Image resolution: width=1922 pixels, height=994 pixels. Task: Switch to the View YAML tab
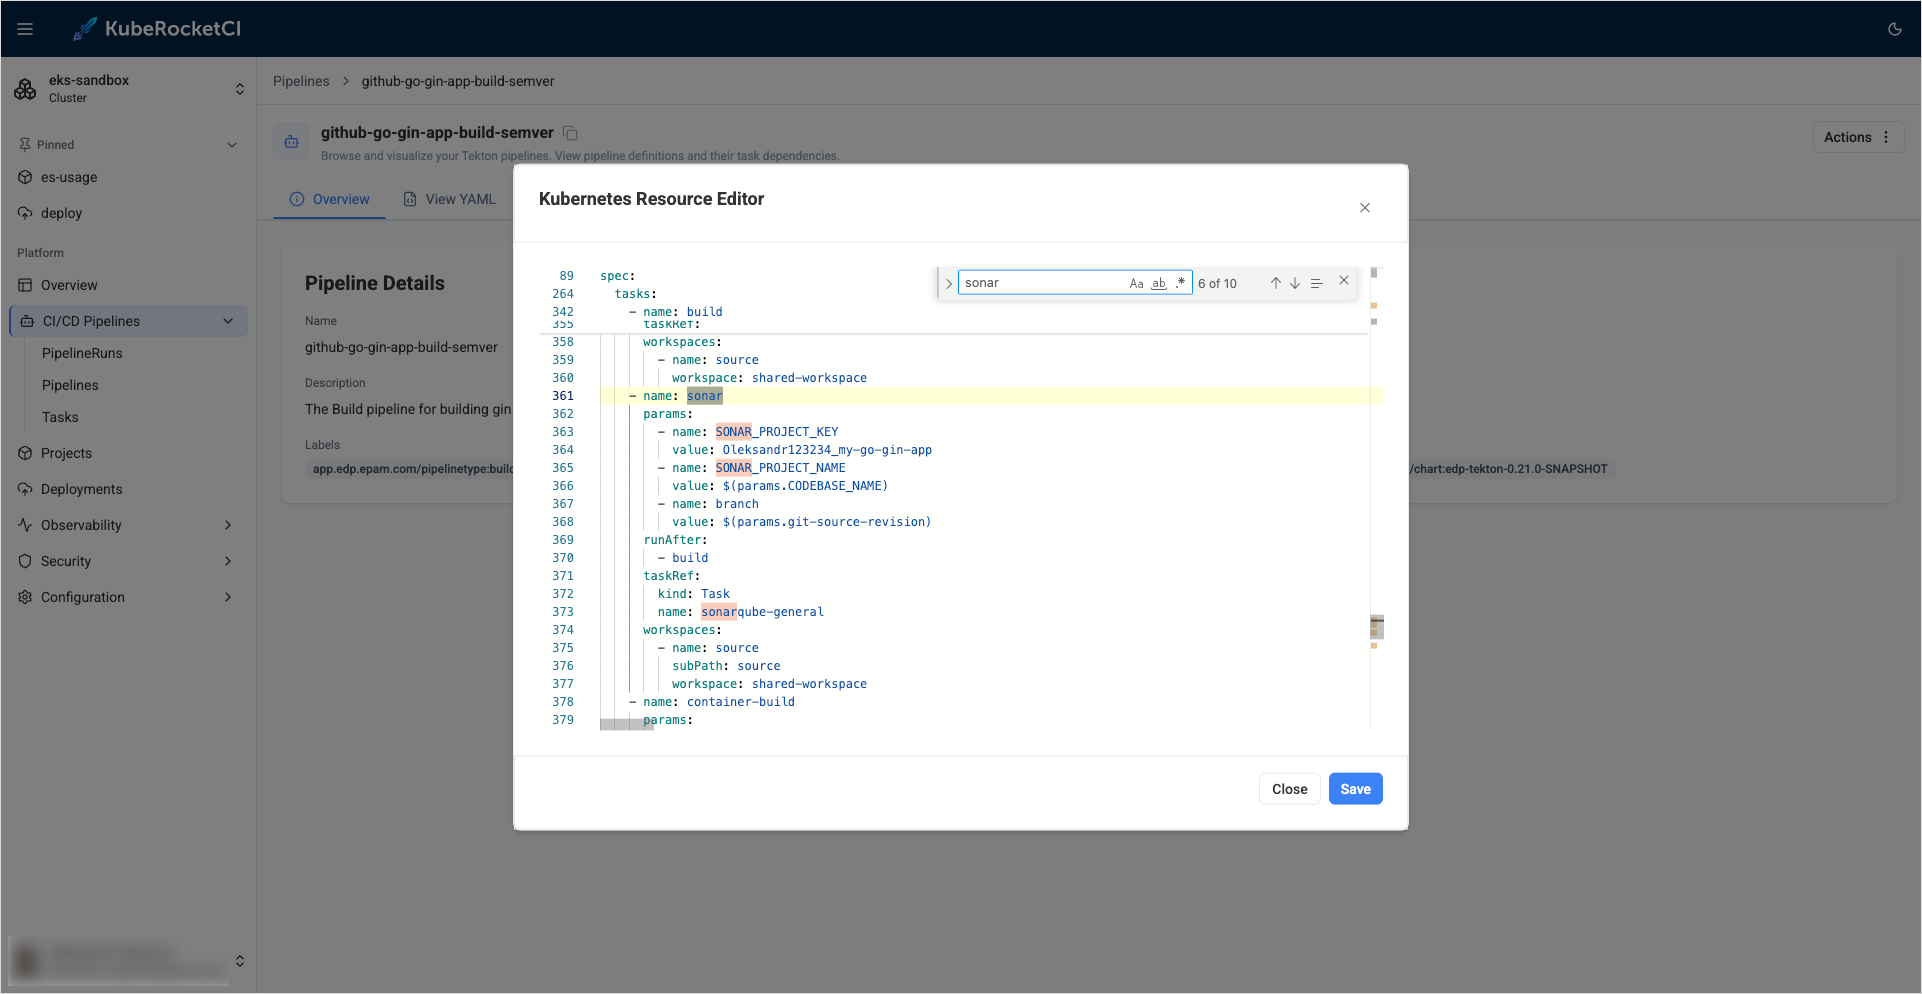461,198
